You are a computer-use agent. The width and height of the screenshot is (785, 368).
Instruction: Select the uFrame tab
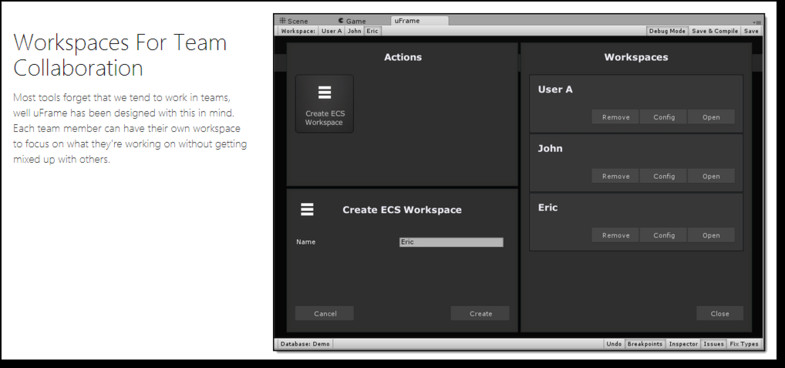tap(420, 21)
